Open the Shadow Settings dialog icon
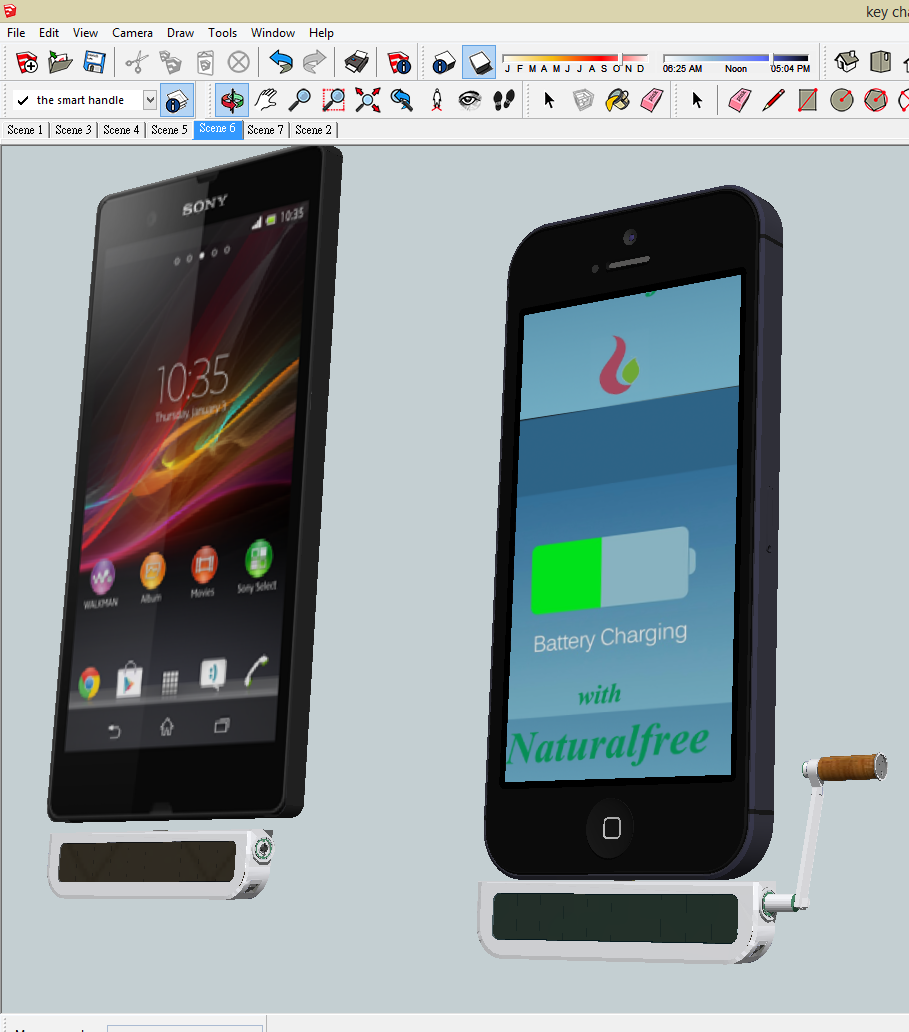Image resolution: width=909 pixels, height=1032 pixels. click(444, 63)
